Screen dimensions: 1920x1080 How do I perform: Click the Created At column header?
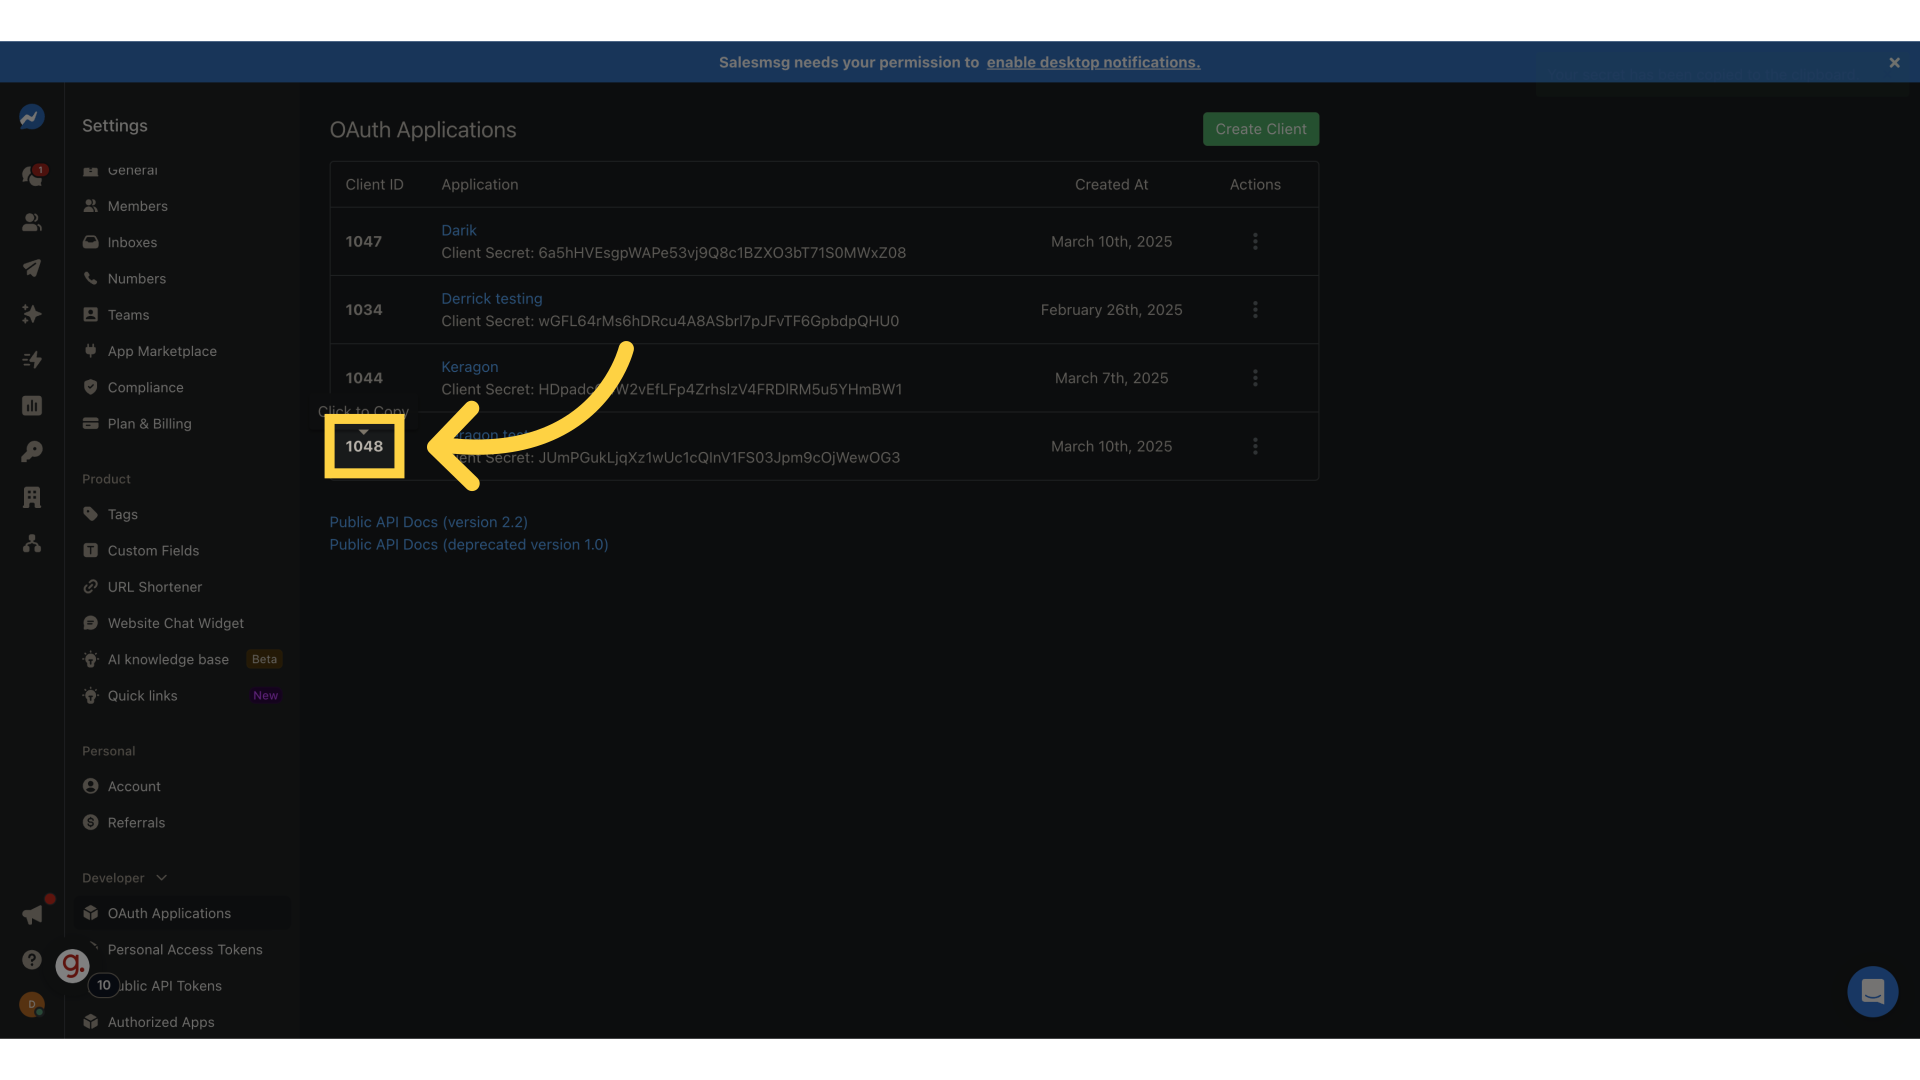(x=1111, y=185)
